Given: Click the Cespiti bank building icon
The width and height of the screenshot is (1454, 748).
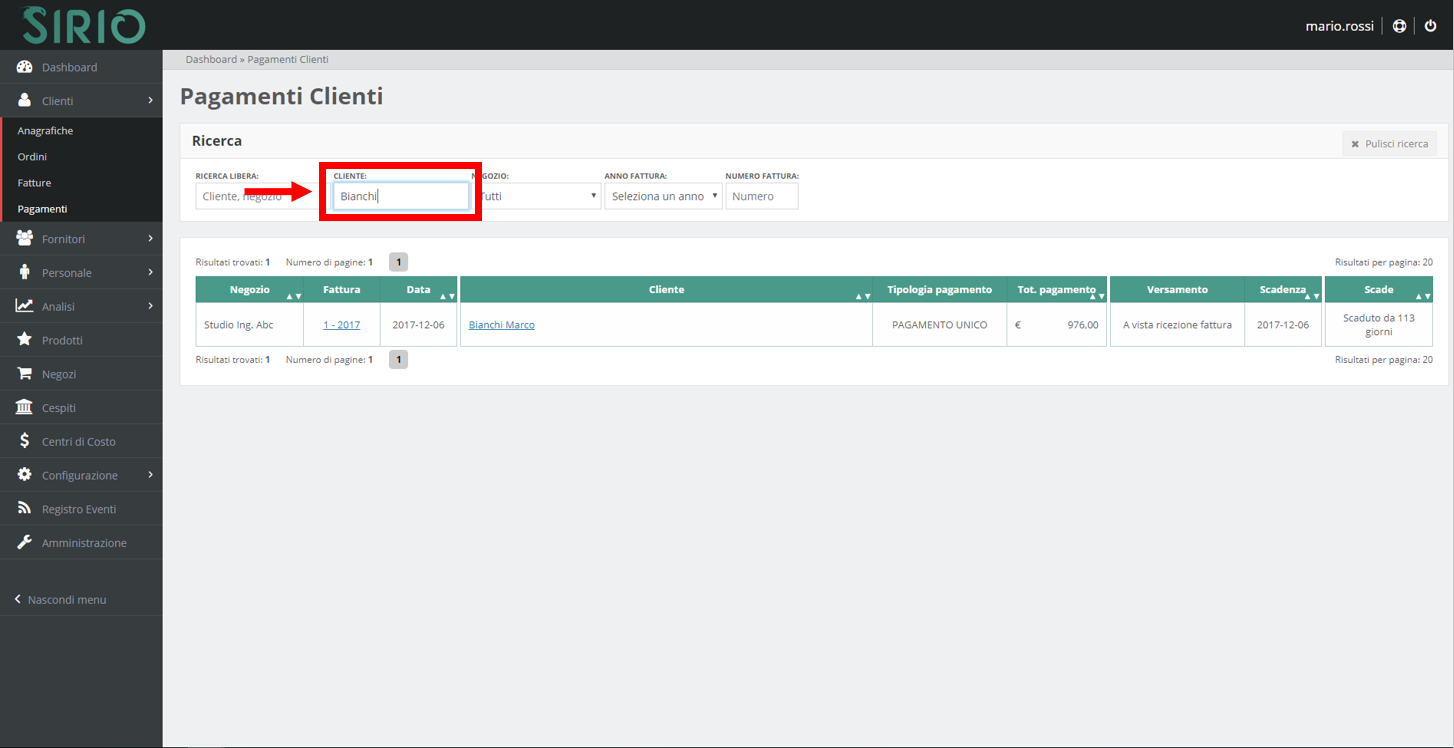Looking at the screenshot, I should click(x=25, y=408).
